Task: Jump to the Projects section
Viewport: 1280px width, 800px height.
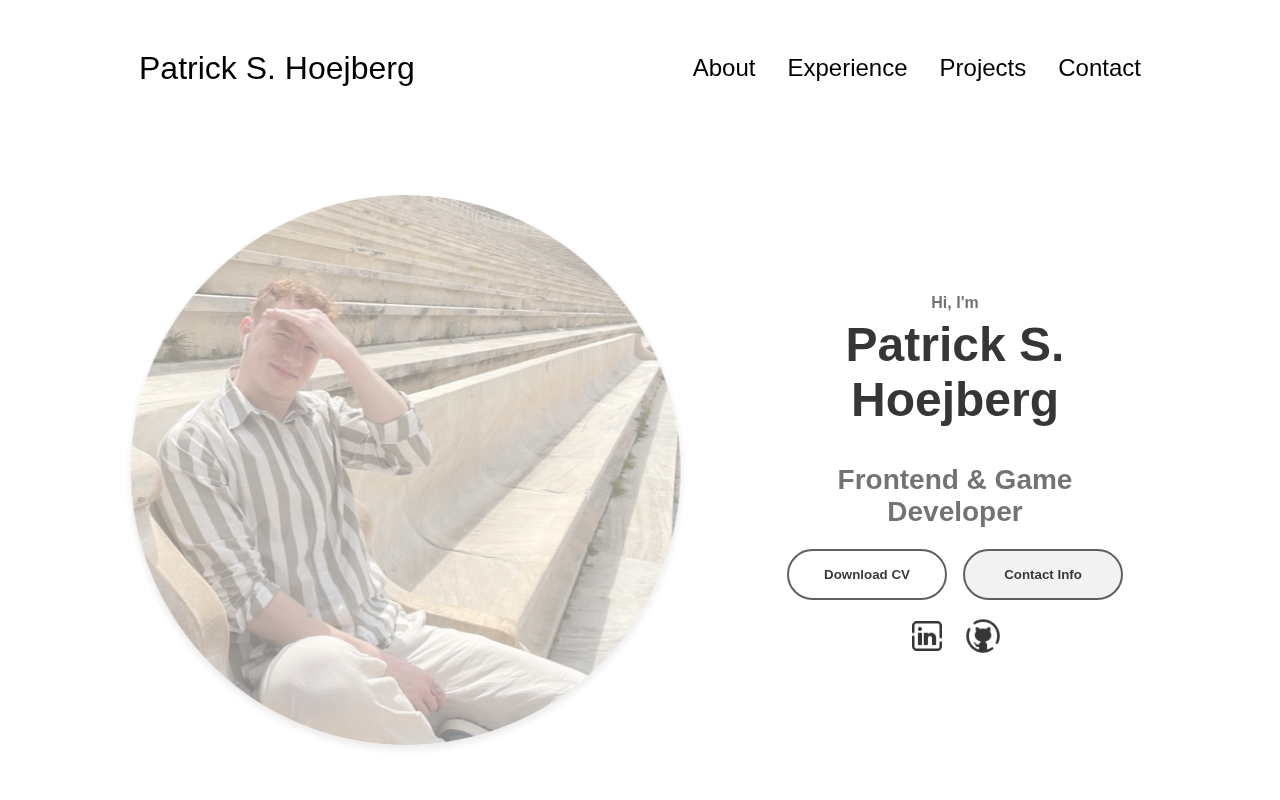Action: point(982,67)
